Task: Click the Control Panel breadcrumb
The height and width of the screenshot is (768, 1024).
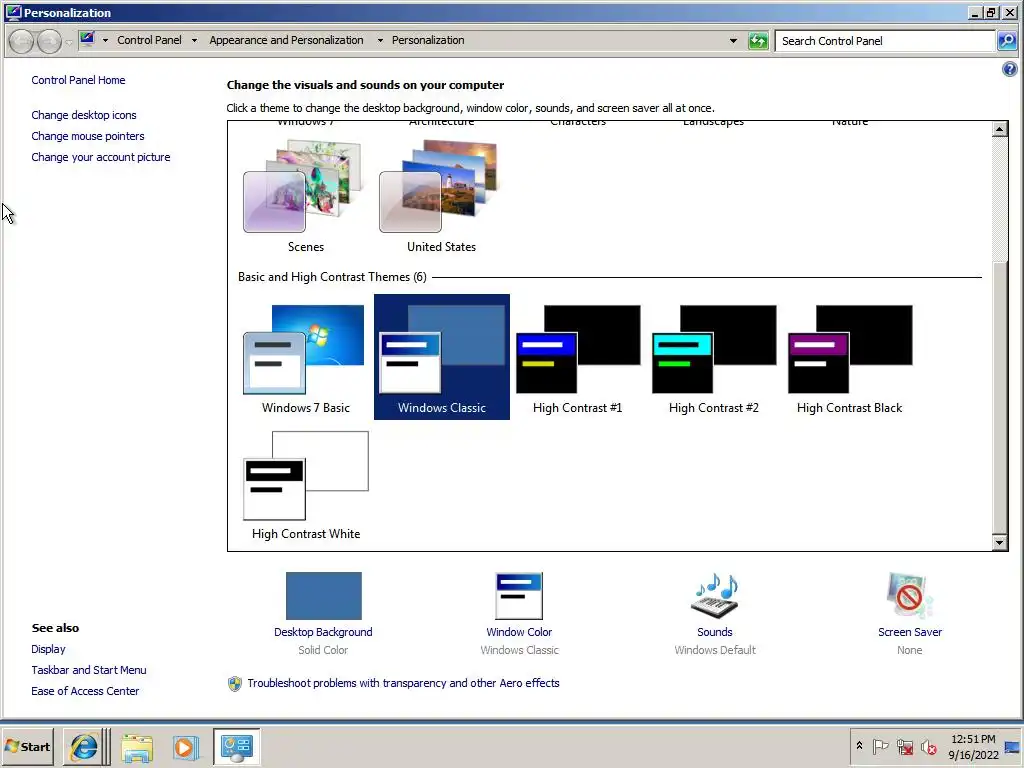Action: click(150, 40)
